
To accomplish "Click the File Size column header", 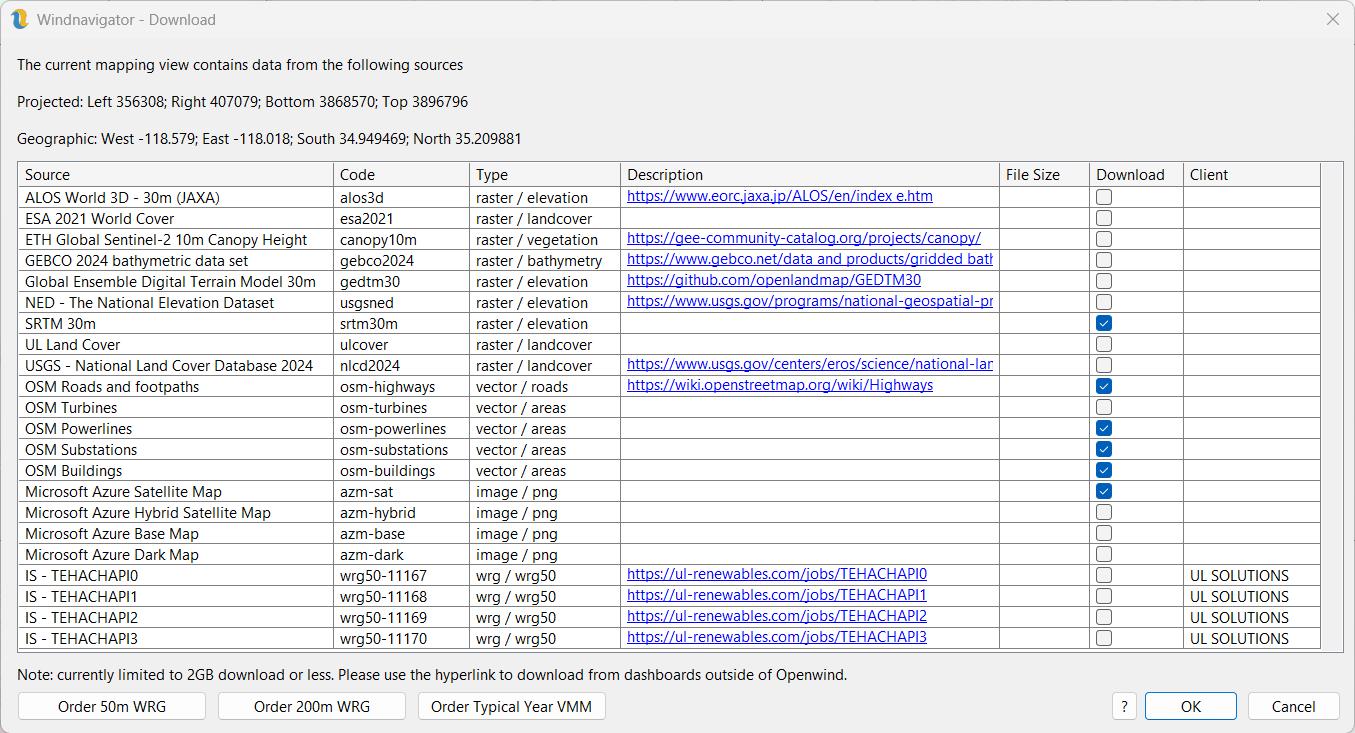I will coord(1044,175).
